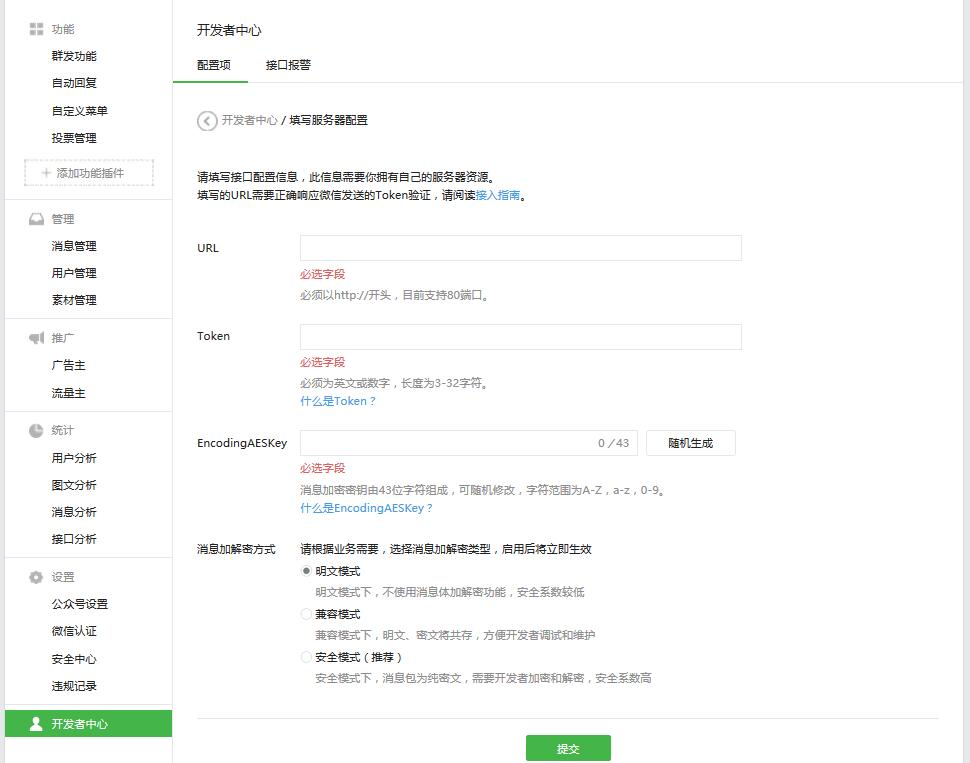Open 违规记录 in the sidebar
Screen dimensions: 970x763
click(x=74, y=686)
